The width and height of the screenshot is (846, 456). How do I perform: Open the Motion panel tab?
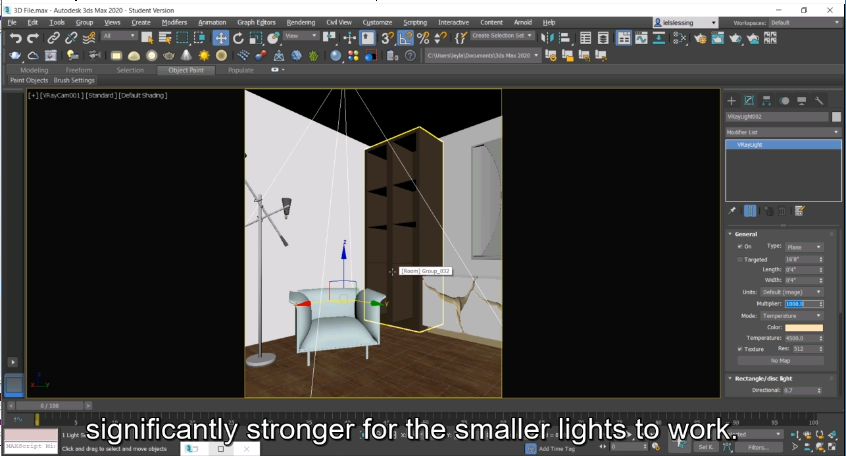pyautogui.click(x=784, y=100)
